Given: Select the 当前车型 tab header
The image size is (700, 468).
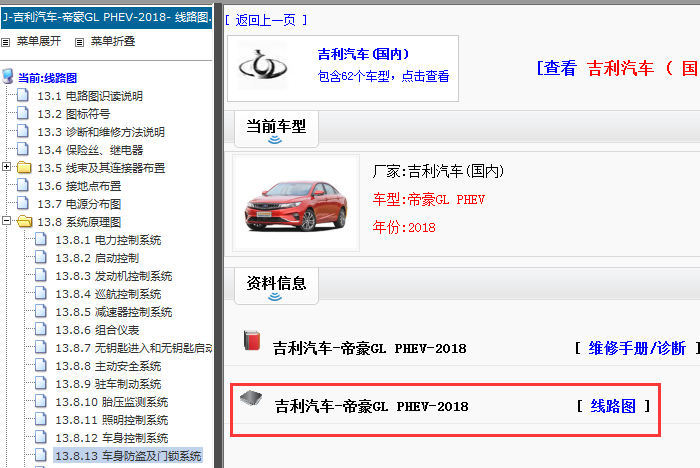Looking at the screenshot, I should [x=276, y=130].
